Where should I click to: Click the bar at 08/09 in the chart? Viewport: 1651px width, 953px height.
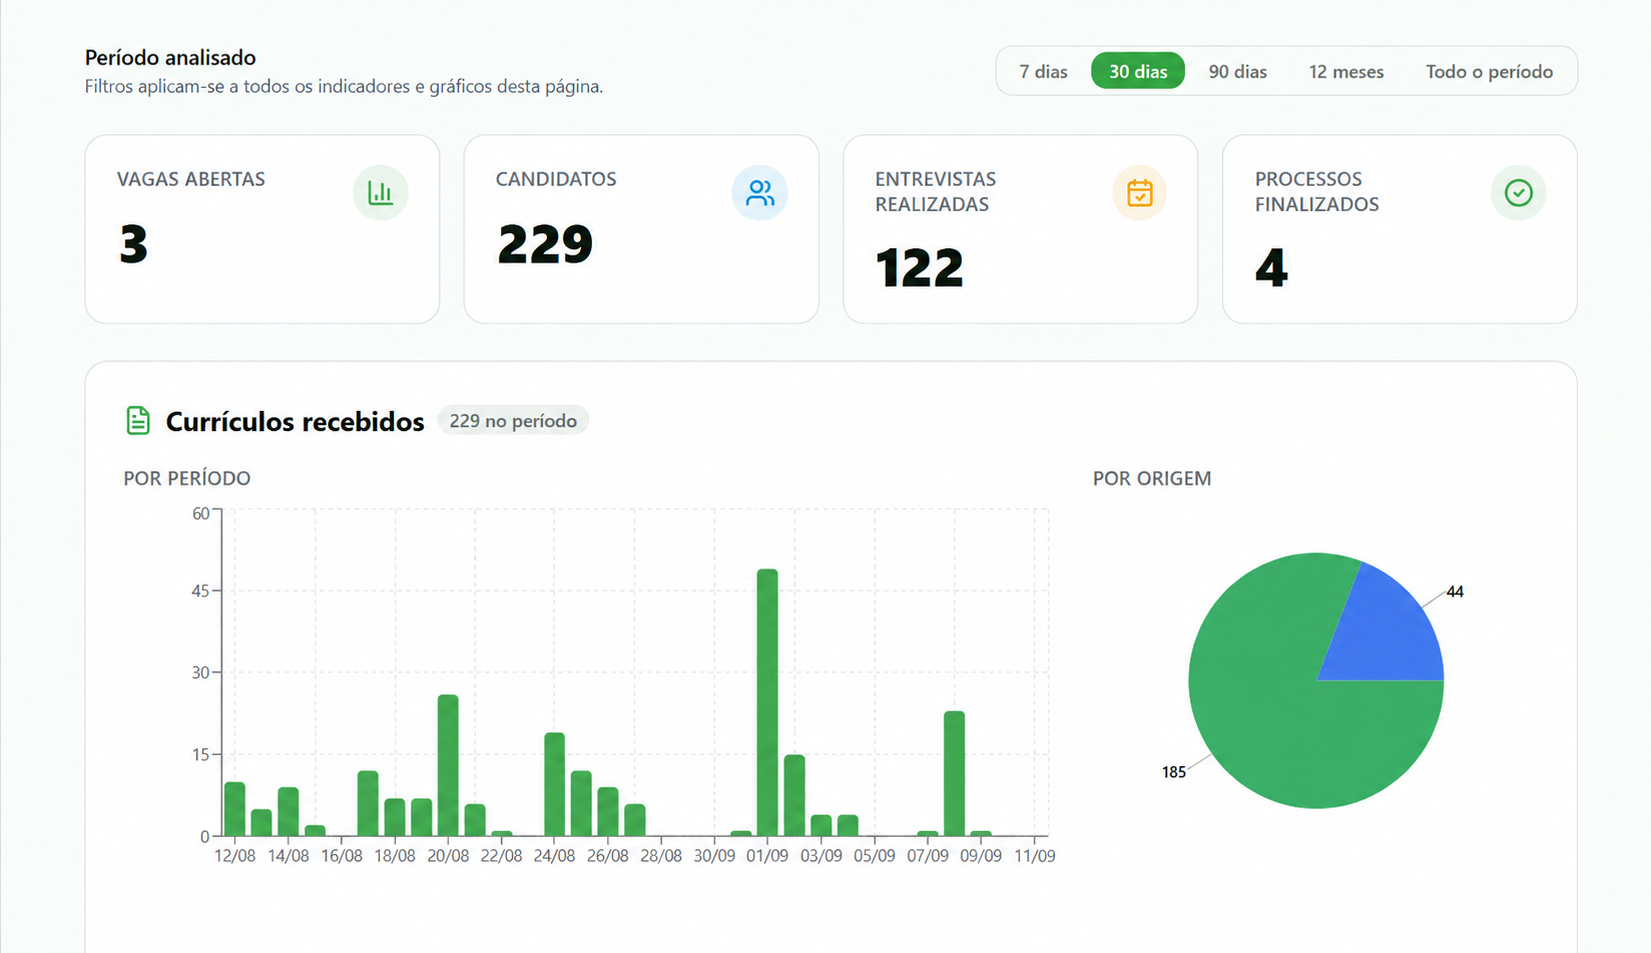954,773
